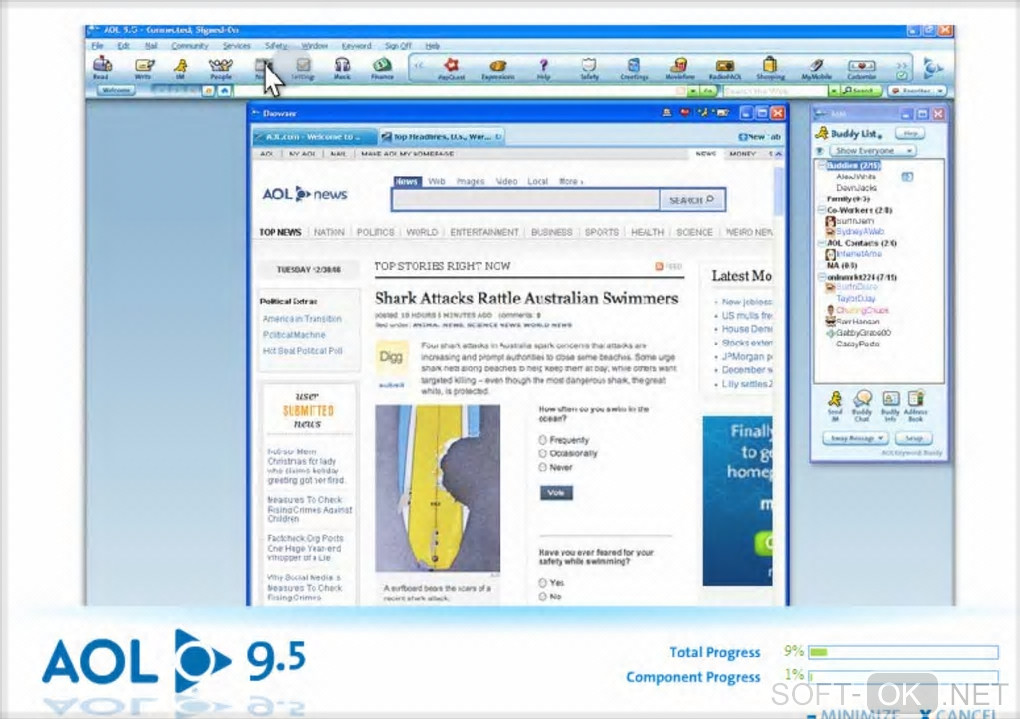Image resolution: width=1020 pixels, height=719 pixels.
Task: Switch to AOL.com Welcome browser tab
Action: click(314, 137)
